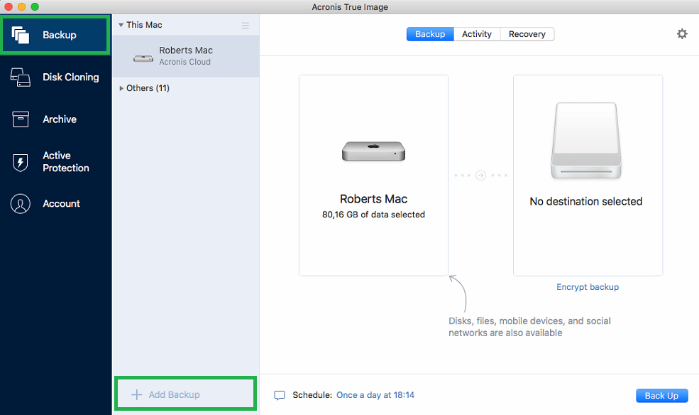Open the Encrypt backup link

pos(588,287)
